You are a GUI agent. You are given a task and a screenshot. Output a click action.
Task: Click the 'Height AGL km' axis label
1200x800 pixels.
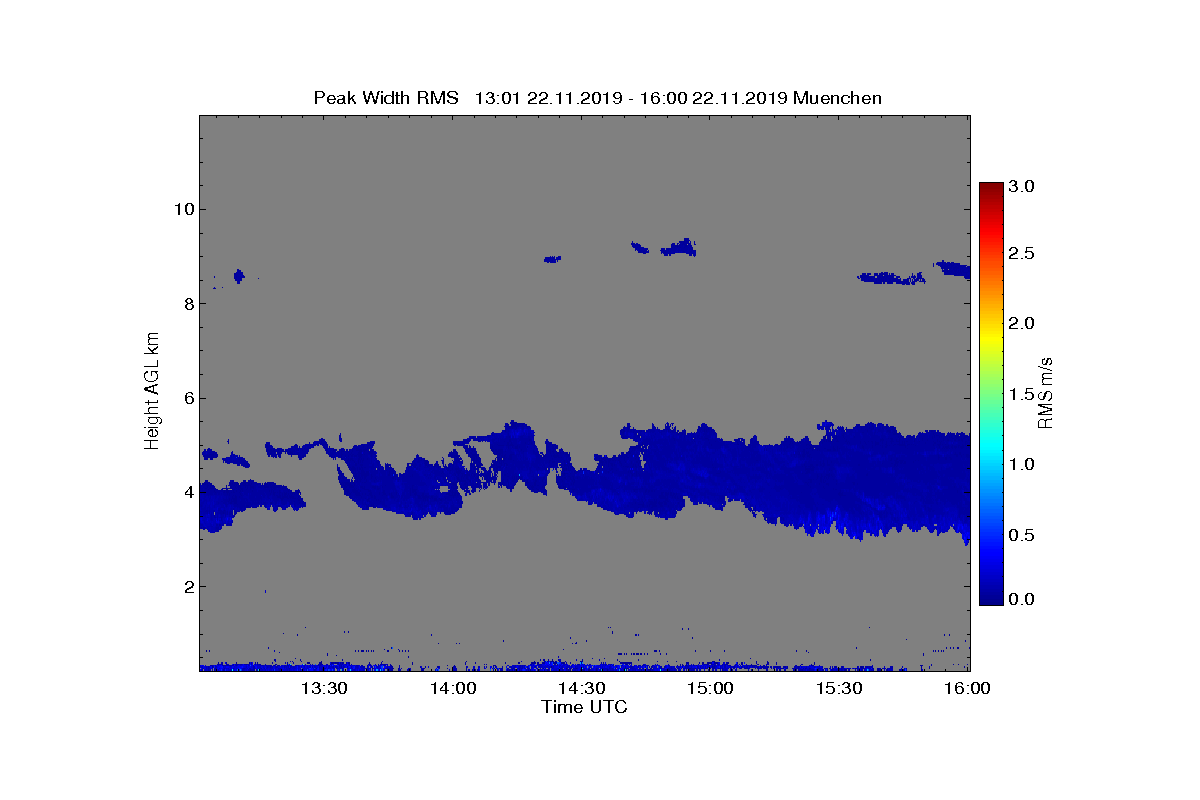(x=152, y=393)
